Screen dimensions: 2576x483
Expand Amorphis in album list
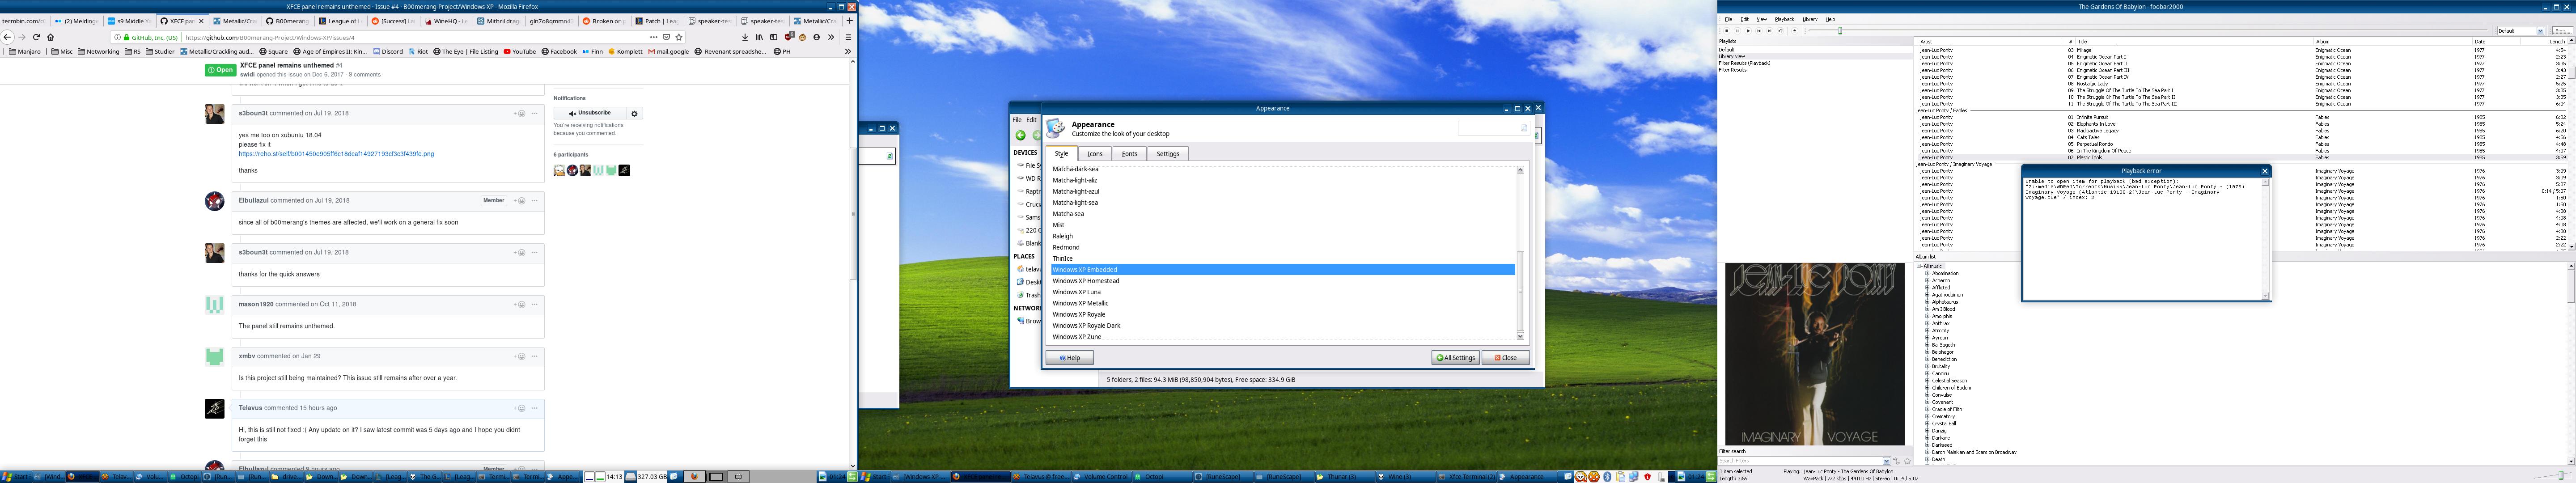1927,316
